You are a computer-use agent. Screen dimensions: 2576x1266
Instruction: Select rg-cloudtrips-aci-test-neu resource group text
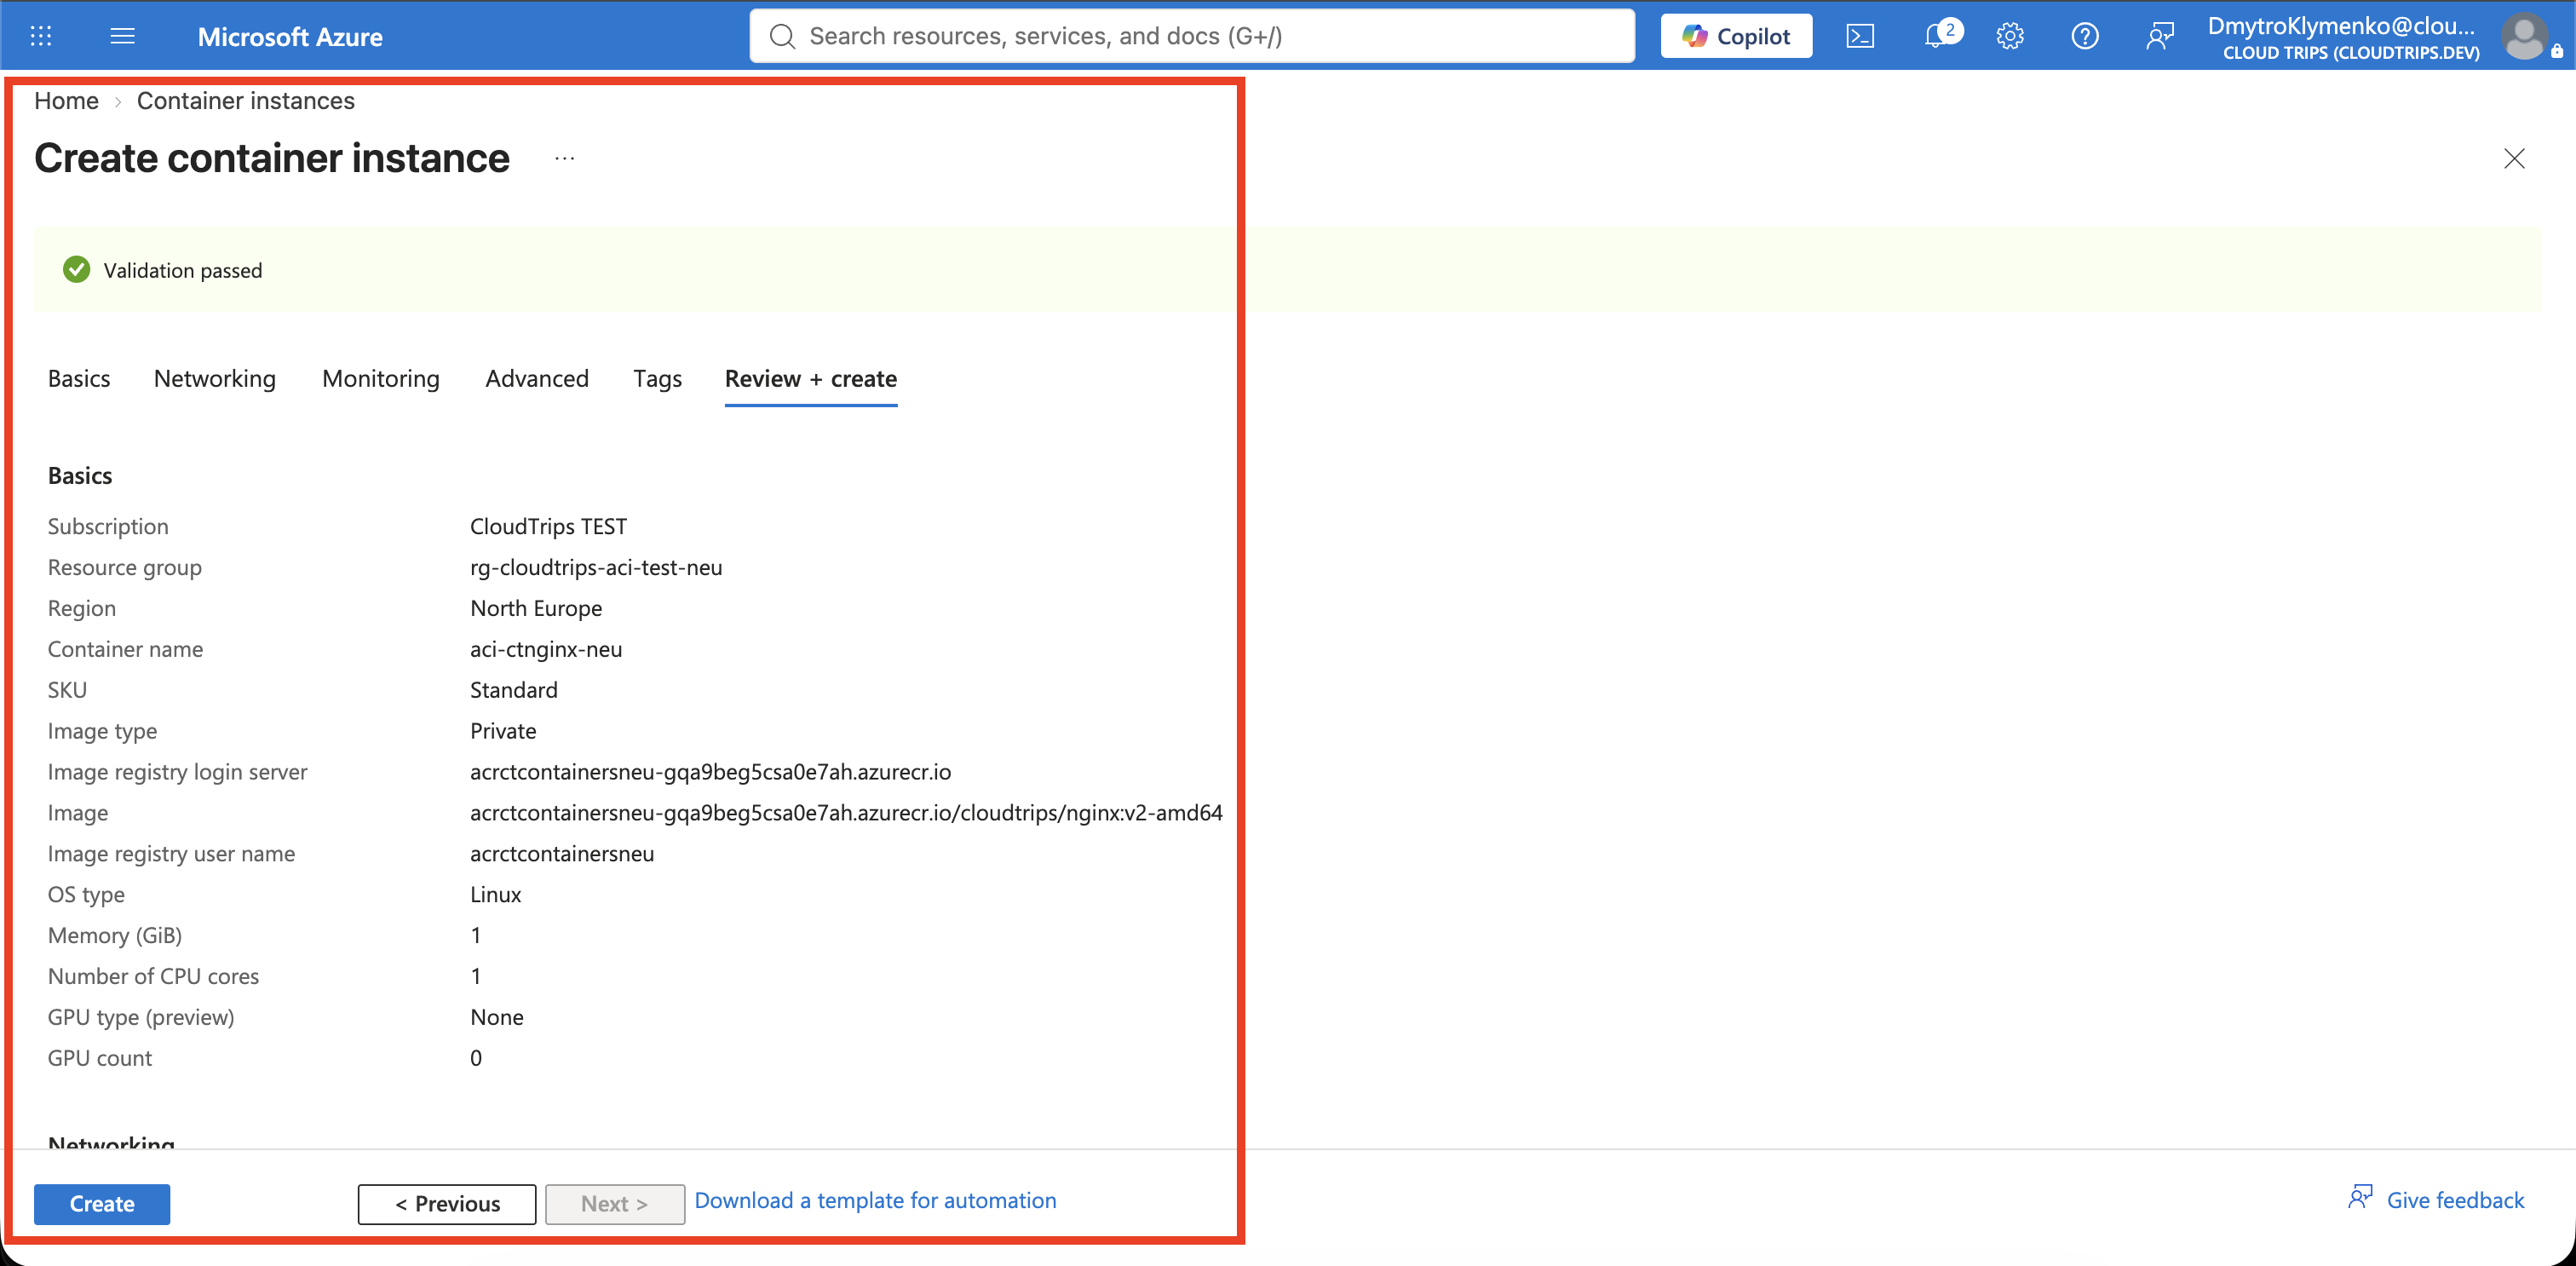pos(596,567)
